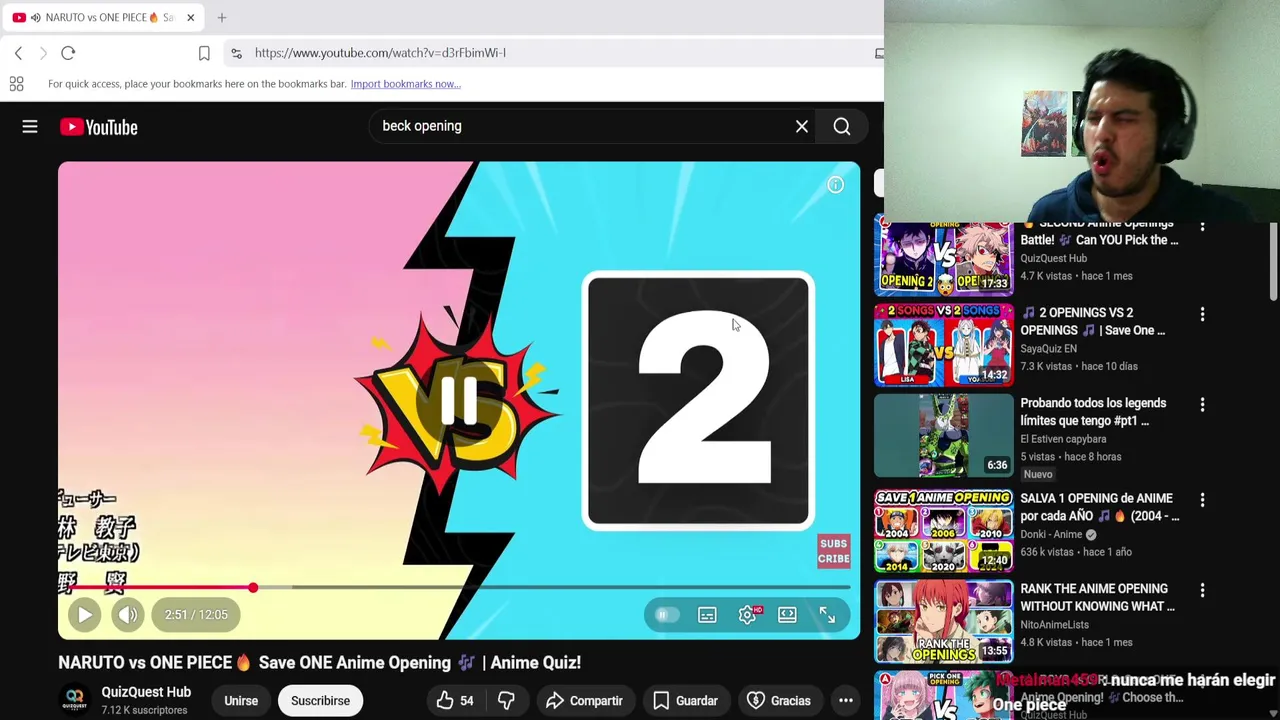
Task: Click 'El Estiven capybara' channel name
Action: tap(1063, 439)
